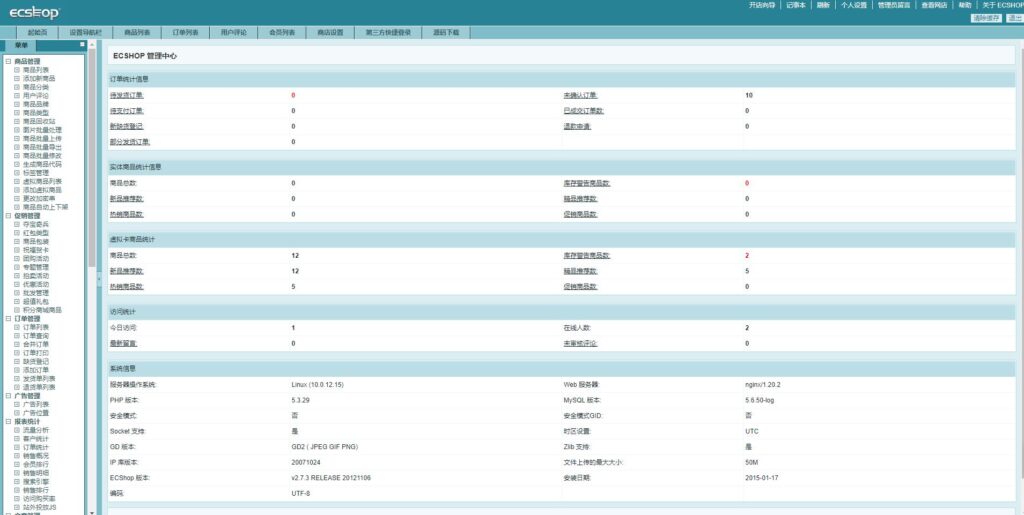
Task: Click the sidebar collapse divider handle
Action: point(98,280)
